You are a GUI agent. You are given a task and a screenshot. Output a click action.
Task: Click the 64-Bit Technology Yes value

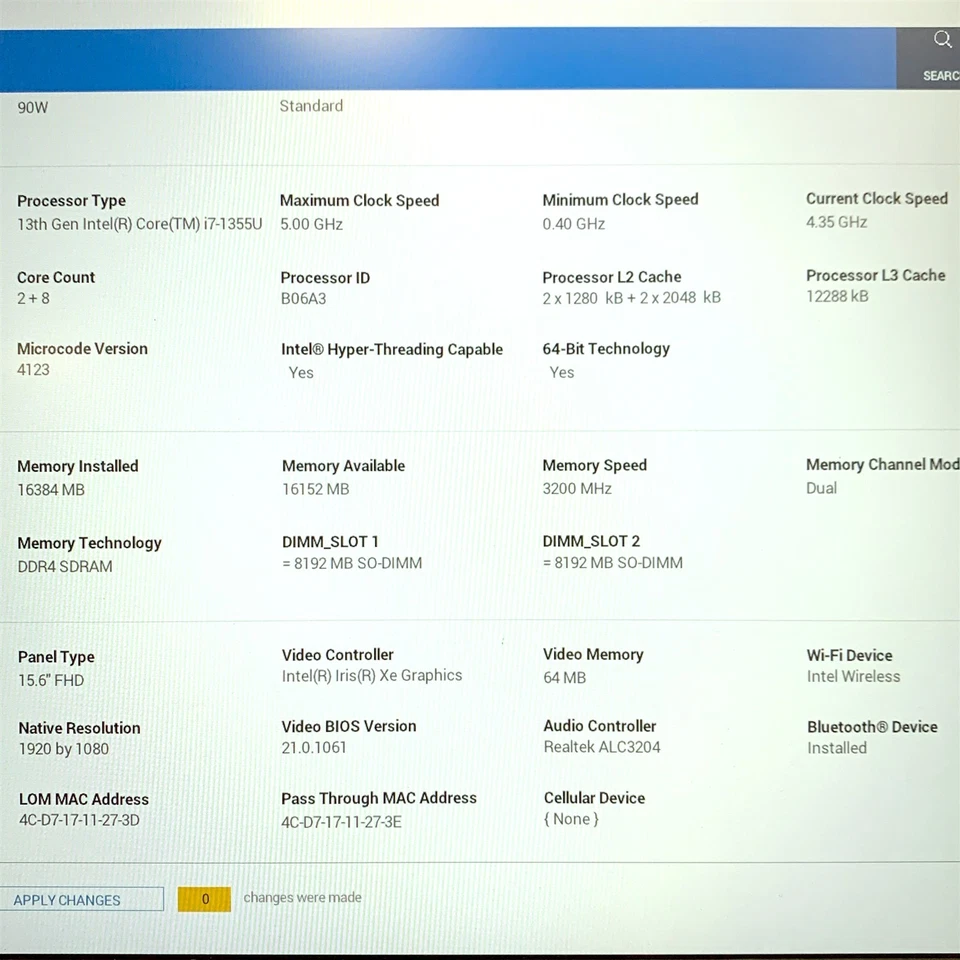coord(562,372)
